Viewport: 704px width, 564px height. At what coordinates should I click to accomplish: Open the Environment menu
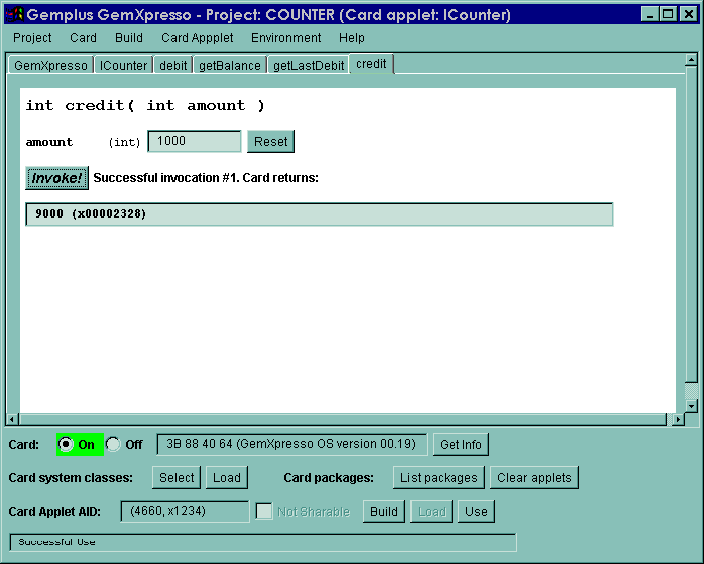pyautogui.click(x=286, y=38)
